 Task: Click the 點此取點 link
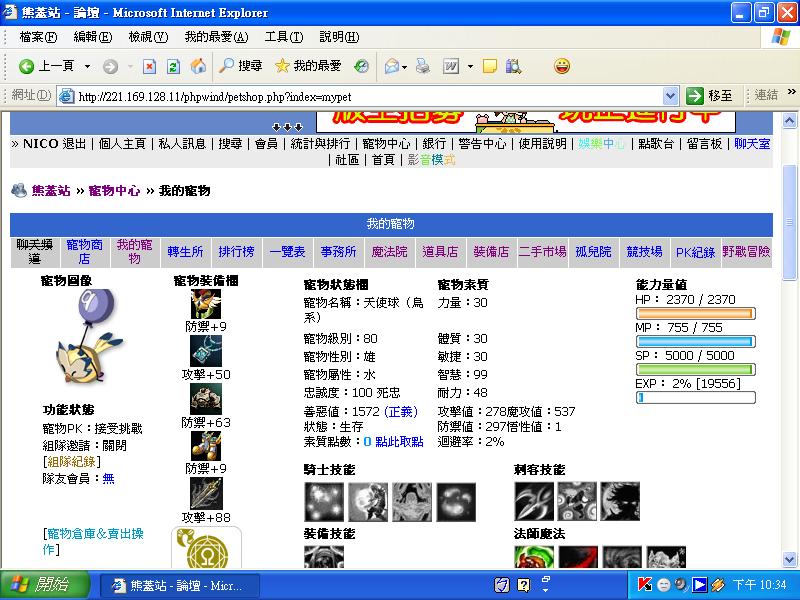point(398,441)
